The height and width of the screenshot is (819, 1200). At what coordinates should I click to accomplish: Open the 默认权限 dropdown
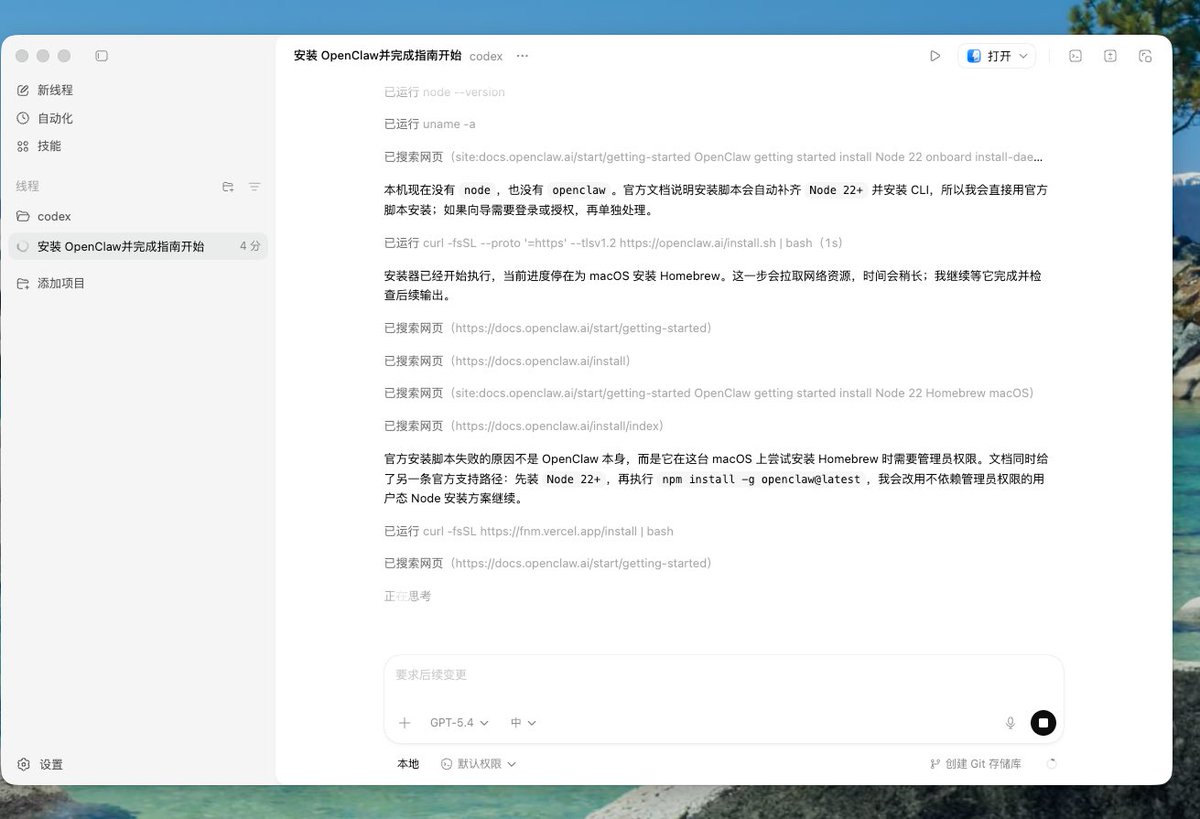(478, 764)
